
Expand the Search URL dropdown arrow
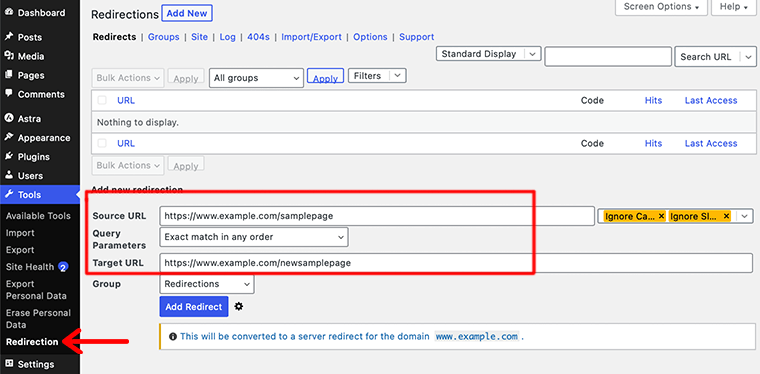point(748,57)
